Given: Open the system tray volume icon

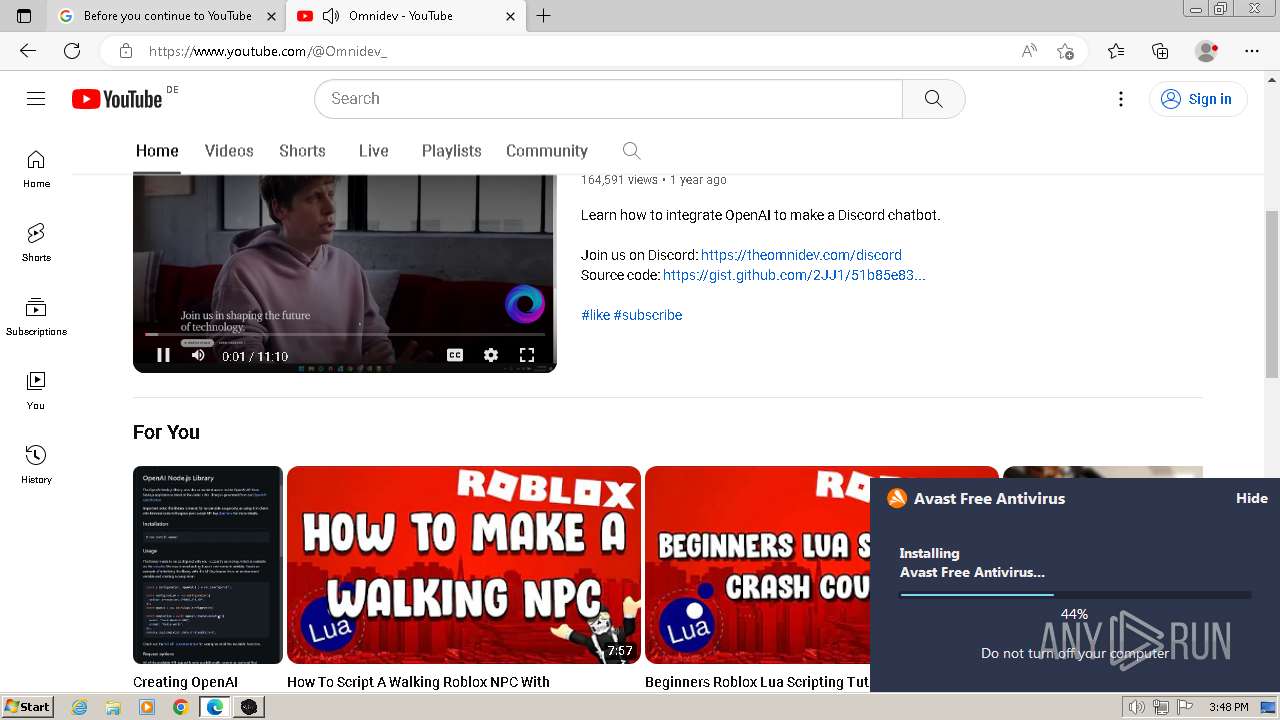Looking at the screenshot, I should point(1136,707).
